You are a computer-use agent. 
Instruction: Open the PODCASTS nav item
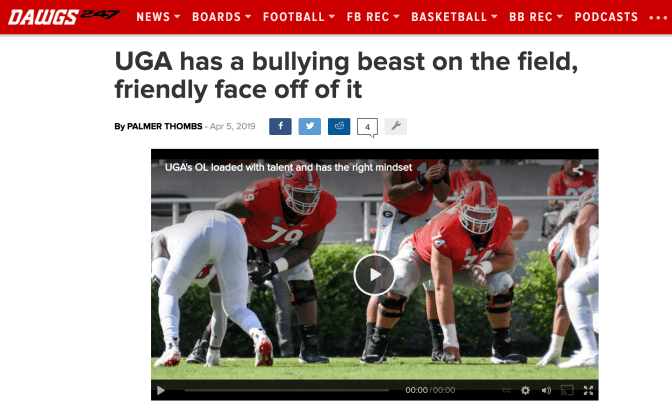606,17
